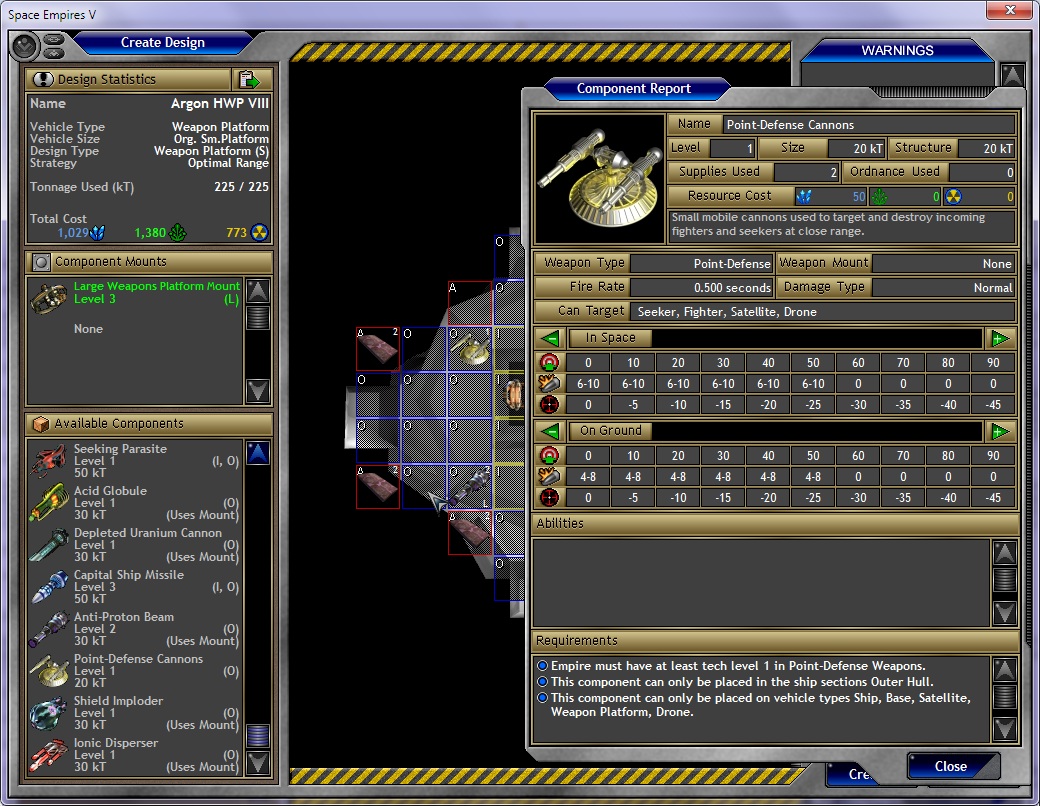Viewport: 1040px width, 806px height.
Task: Click previous arrow on On Ground row
Action: pos(551,431)
